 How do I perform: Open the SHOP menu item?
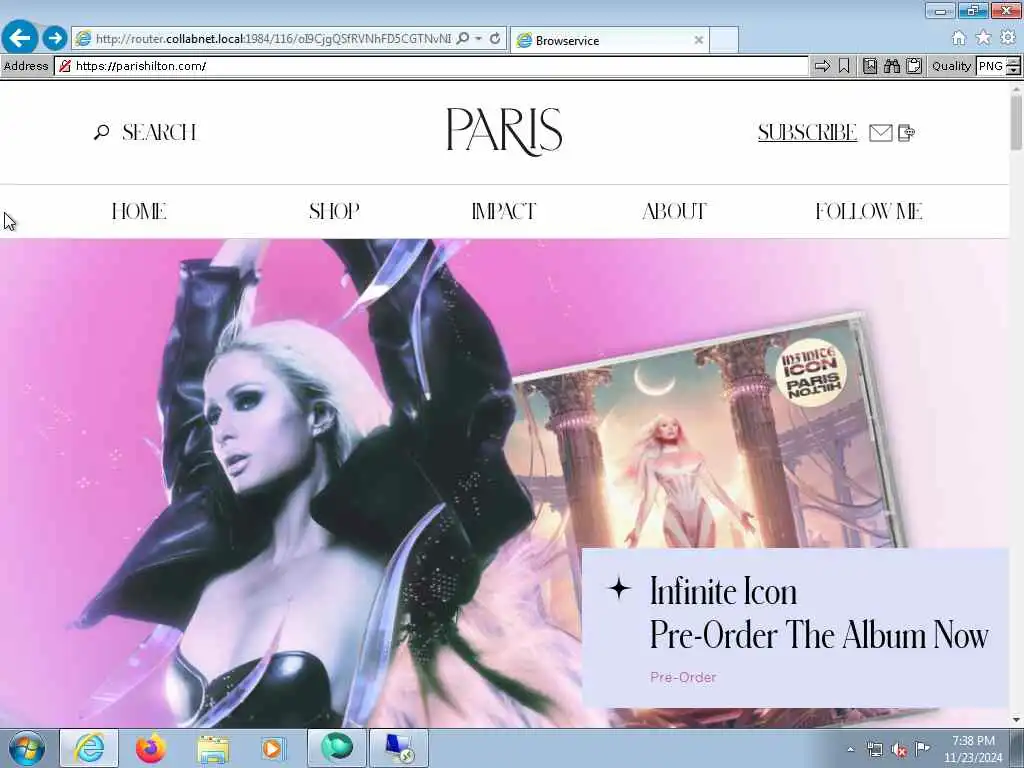tap(334, 212)
